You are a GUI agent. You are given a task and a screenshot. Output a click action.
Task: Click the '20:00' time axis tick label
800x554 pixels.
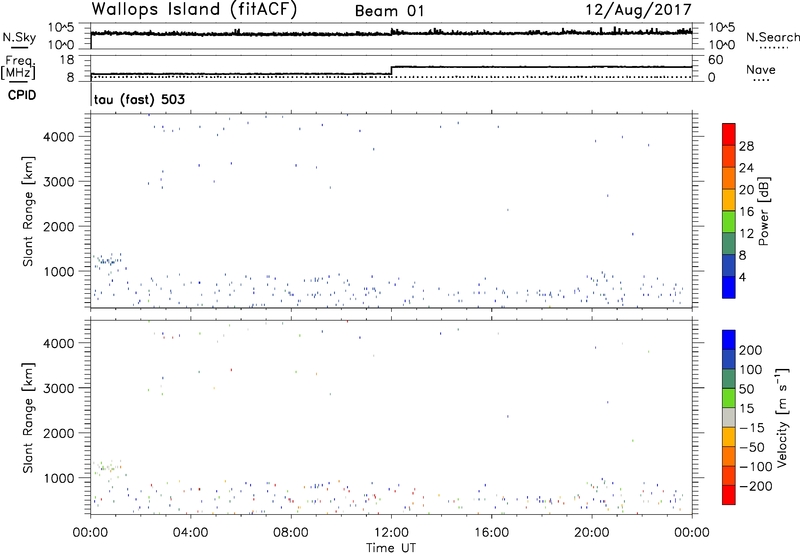(x=592, y=533)
